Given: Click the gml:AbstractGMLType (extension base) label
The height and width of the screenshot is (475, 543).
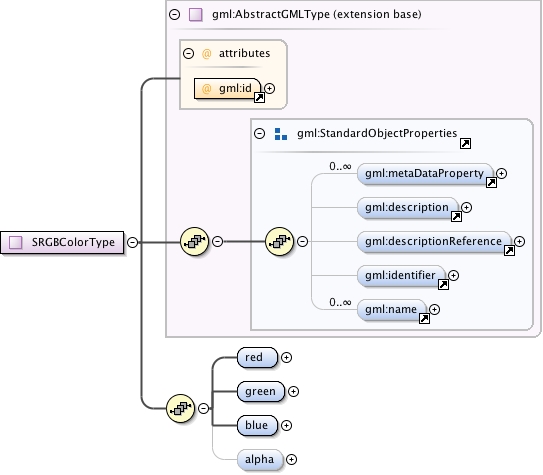Looking at the screenshot, I should tap(317, 15).
